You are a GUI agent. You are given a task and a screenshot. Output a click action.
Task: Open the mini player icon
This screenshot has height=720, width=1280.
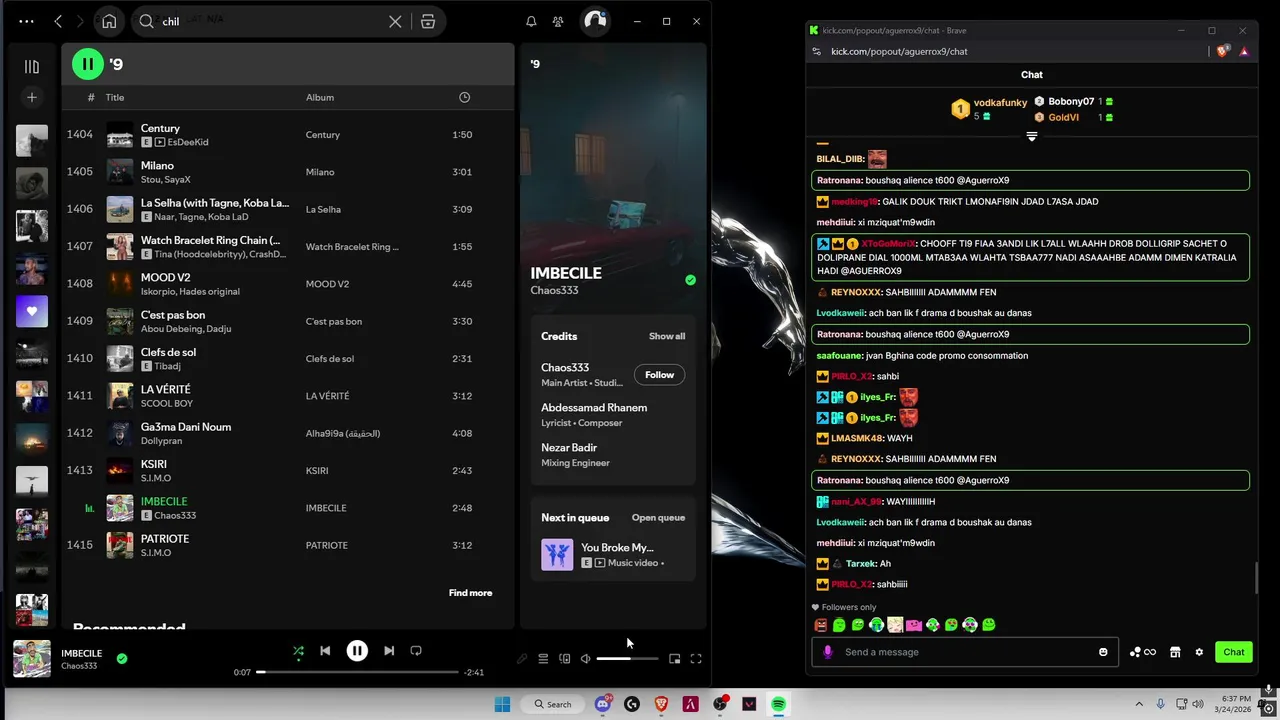(x=675, y=659)
